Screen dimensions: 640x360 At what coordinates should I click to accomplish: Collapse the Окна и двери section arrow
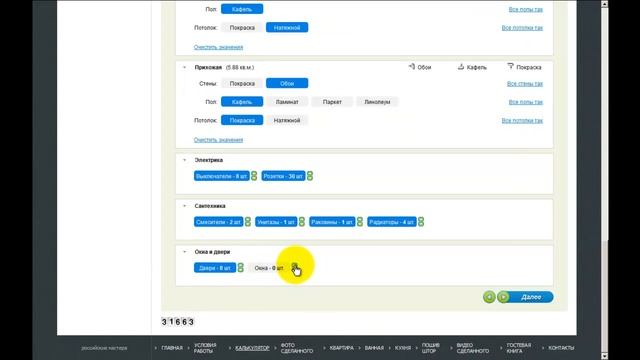coord(184,252)
